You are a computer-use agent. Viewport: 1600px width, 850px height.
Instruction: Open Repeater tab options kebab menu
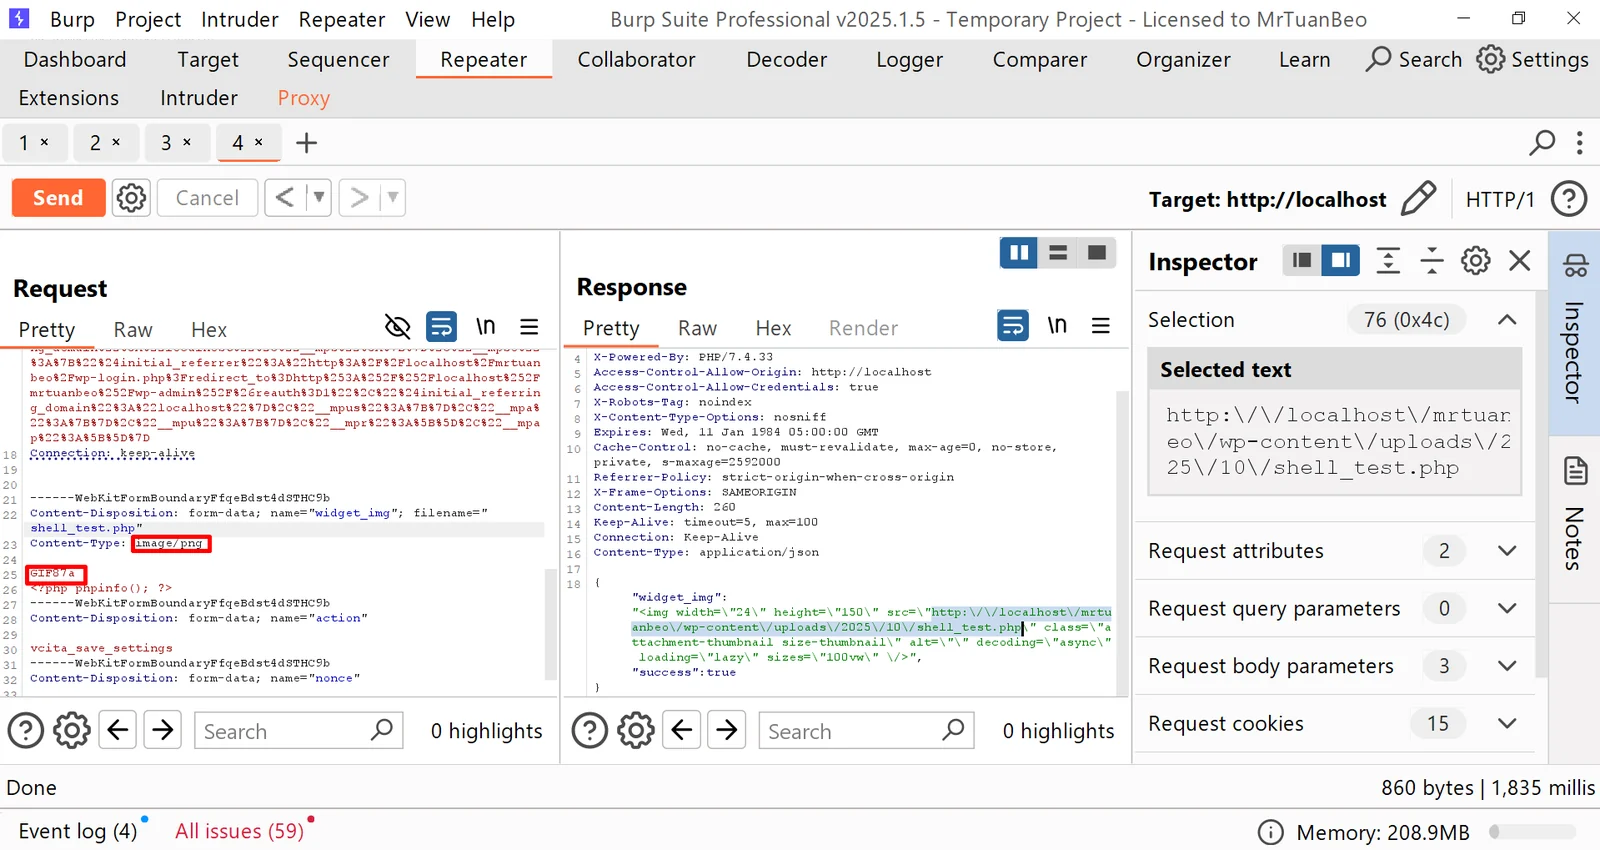coord(1580,143)
